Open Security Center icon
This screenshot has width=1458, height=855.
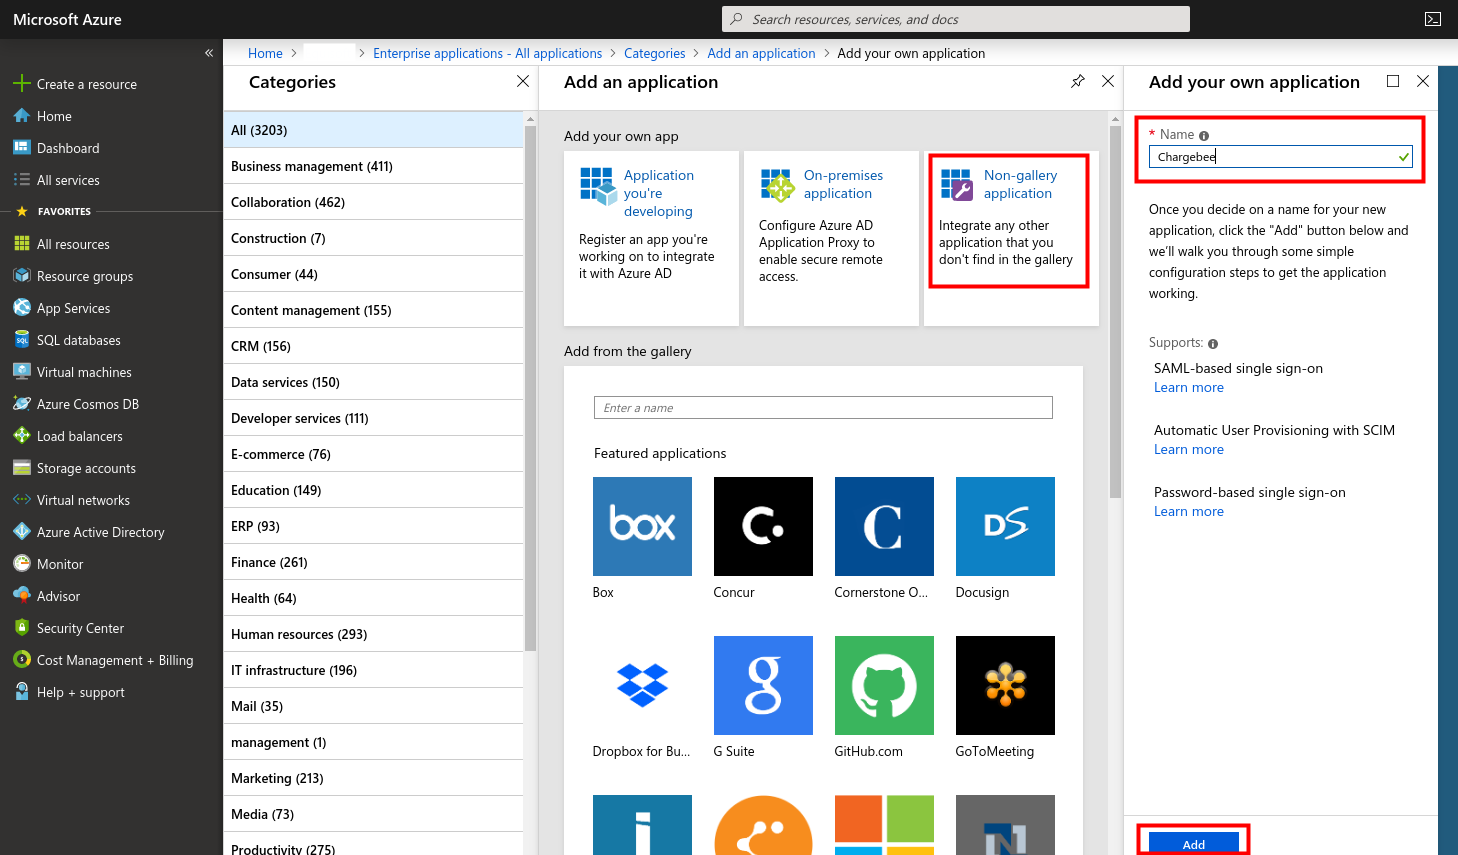(22, 628)
